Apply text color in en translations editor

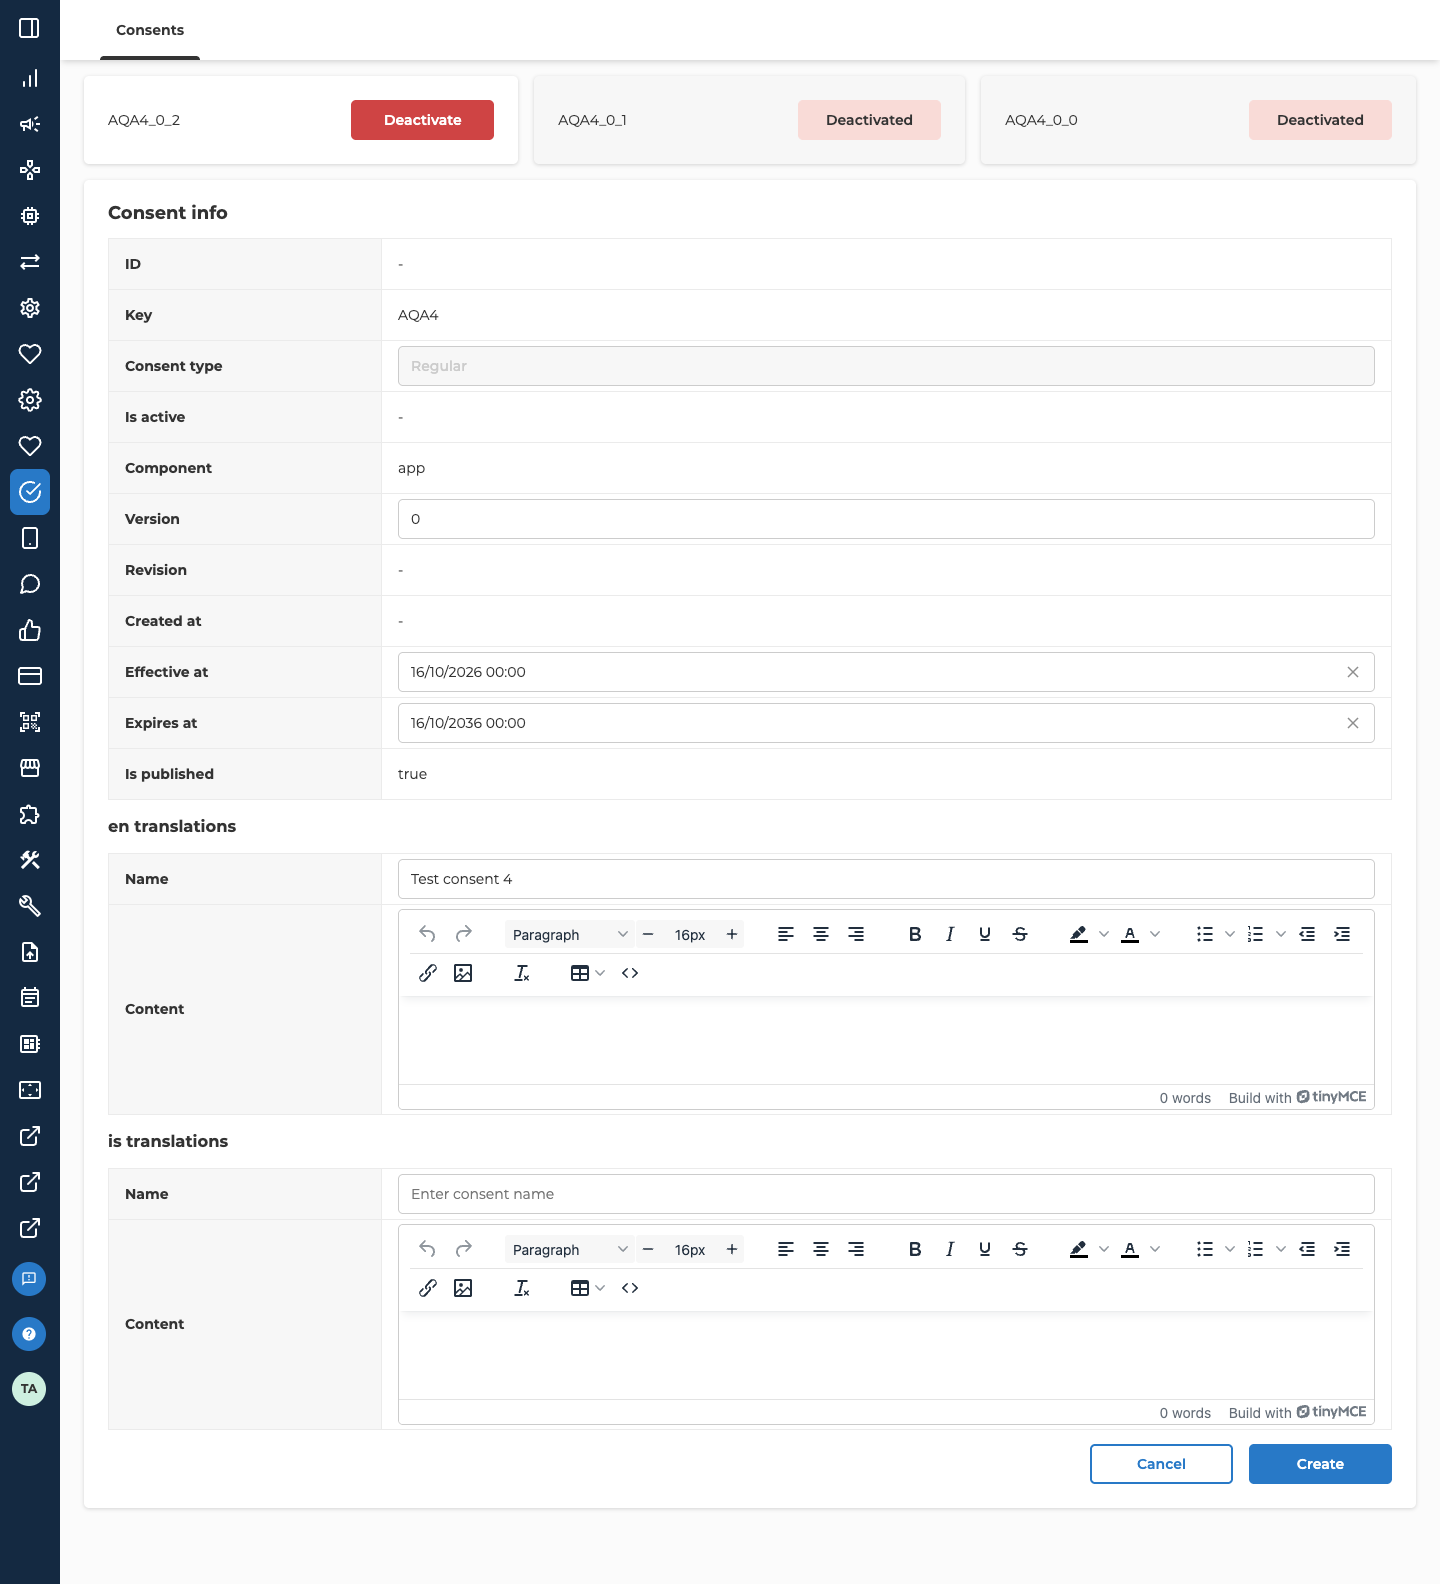click(x=1130, y=934)
